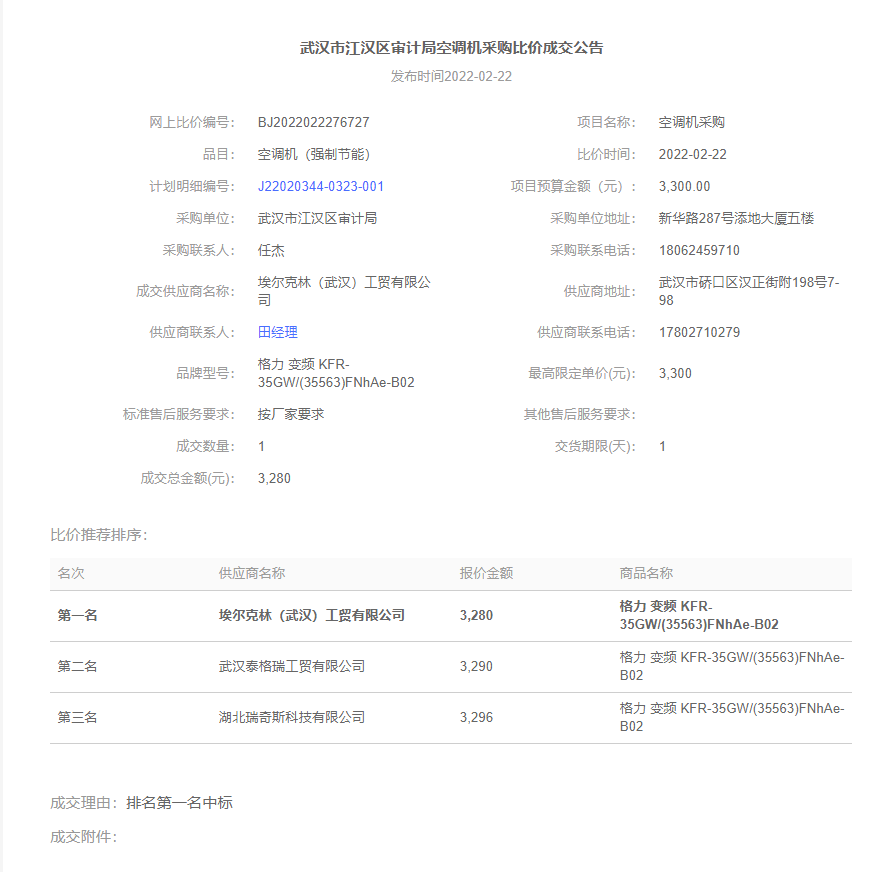Viewport: 881px width, 872px height.
Task: Click supplier 湖北瑞奇斯科技有限公司 in table
Action: click(x=292, y=717)
